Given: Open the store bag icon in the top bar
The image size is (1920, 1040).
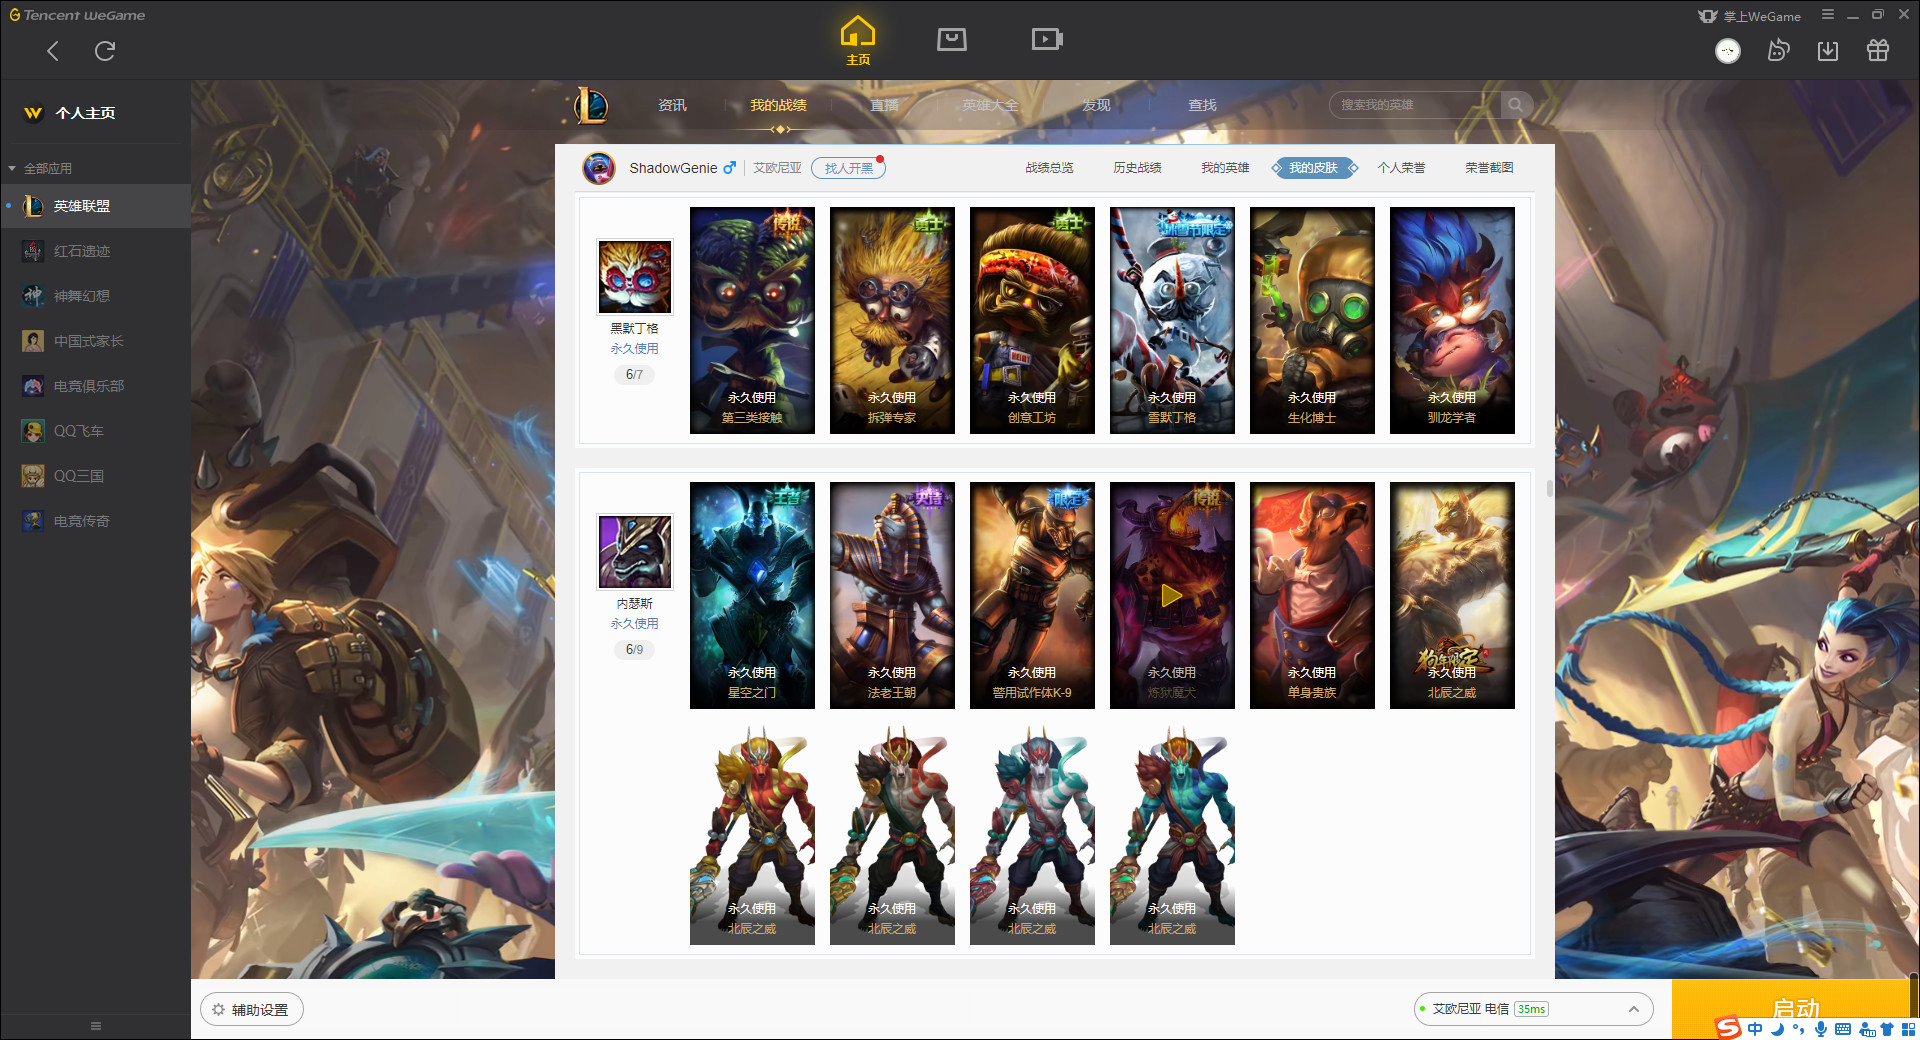Looking at the screenshot, I should (951, 39).
